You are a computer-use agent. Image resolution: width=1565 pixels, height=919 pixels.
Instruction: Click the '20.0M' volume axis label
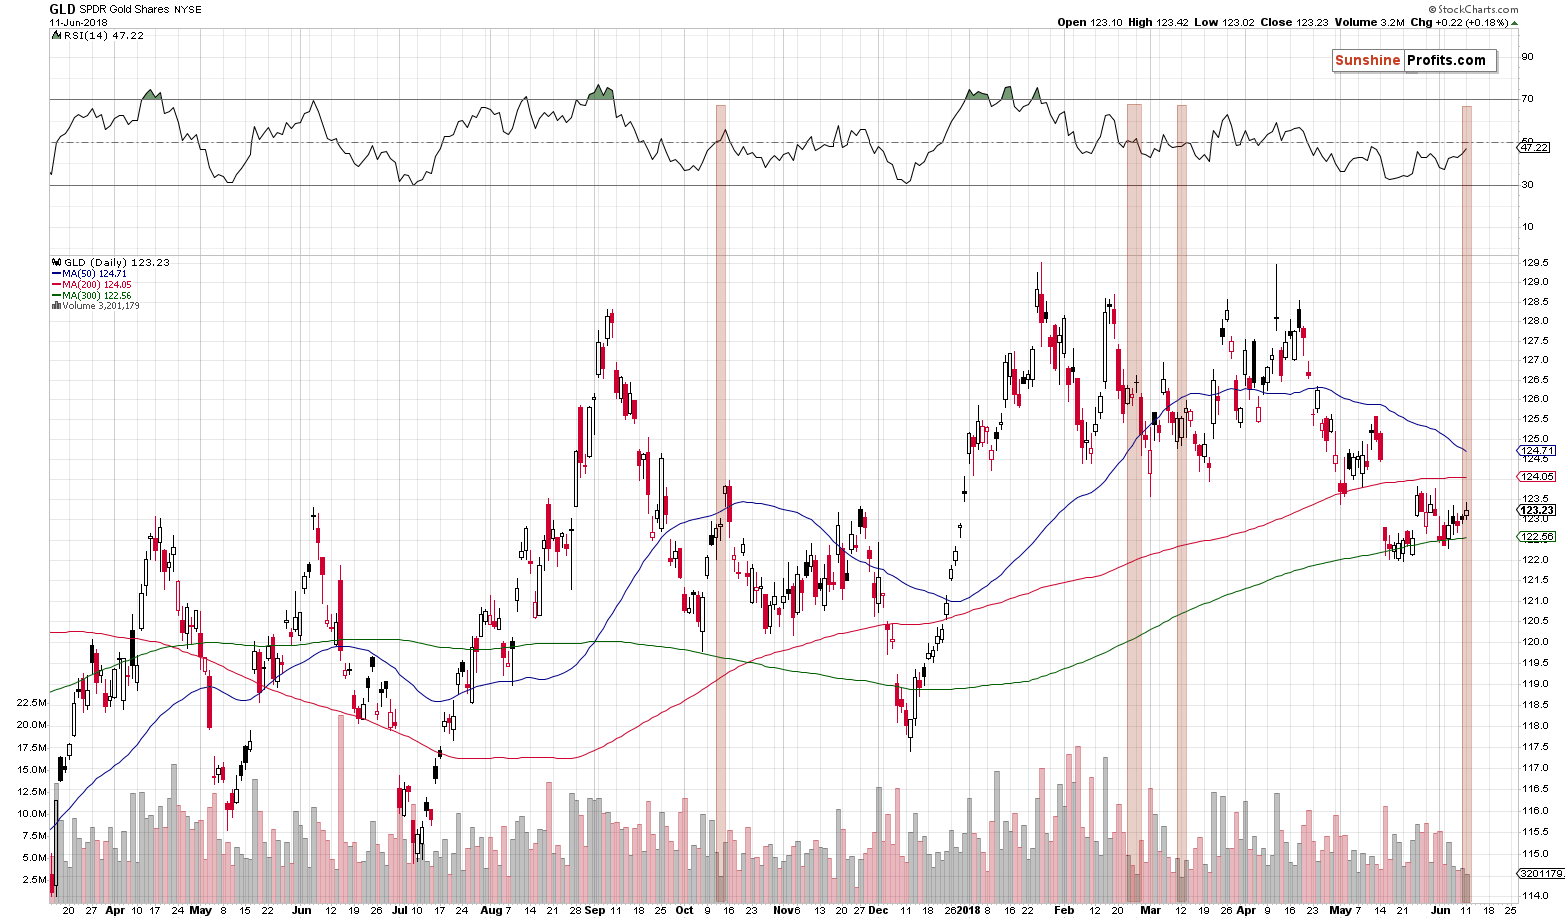coord(31,725)
